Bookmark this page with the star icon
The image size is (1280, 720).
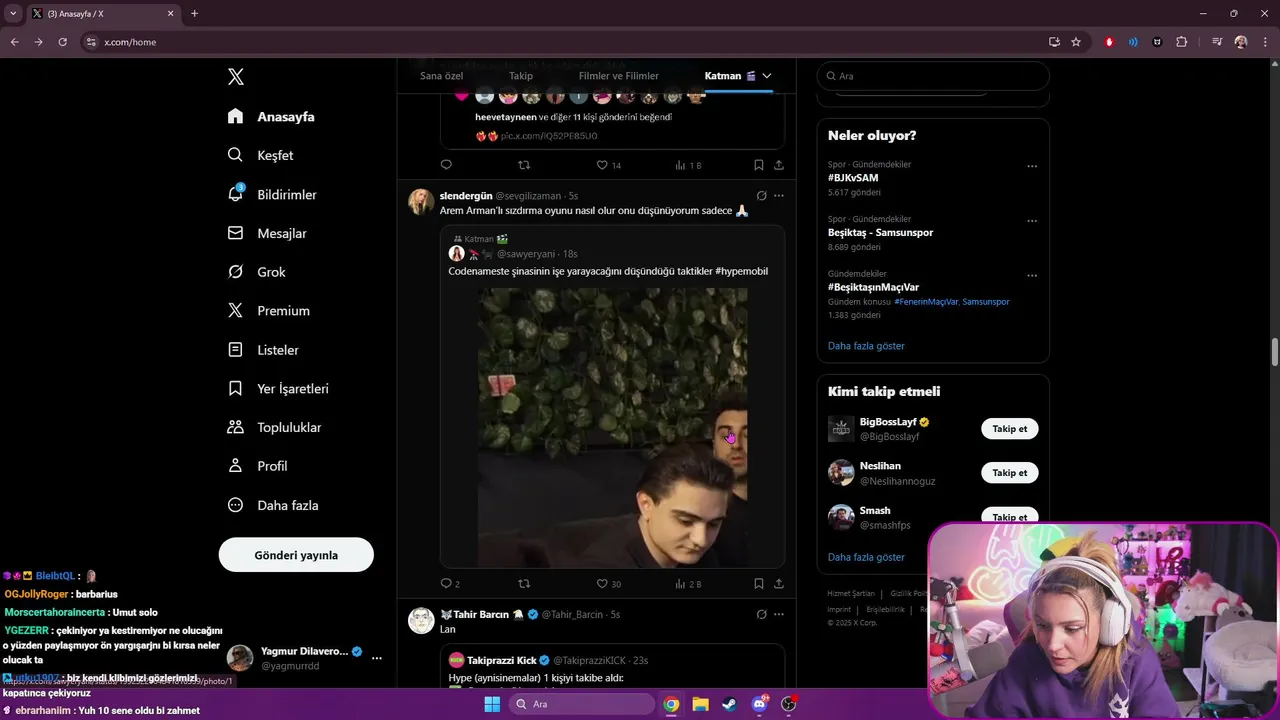pyautogui.click(x=1076, y=42)
